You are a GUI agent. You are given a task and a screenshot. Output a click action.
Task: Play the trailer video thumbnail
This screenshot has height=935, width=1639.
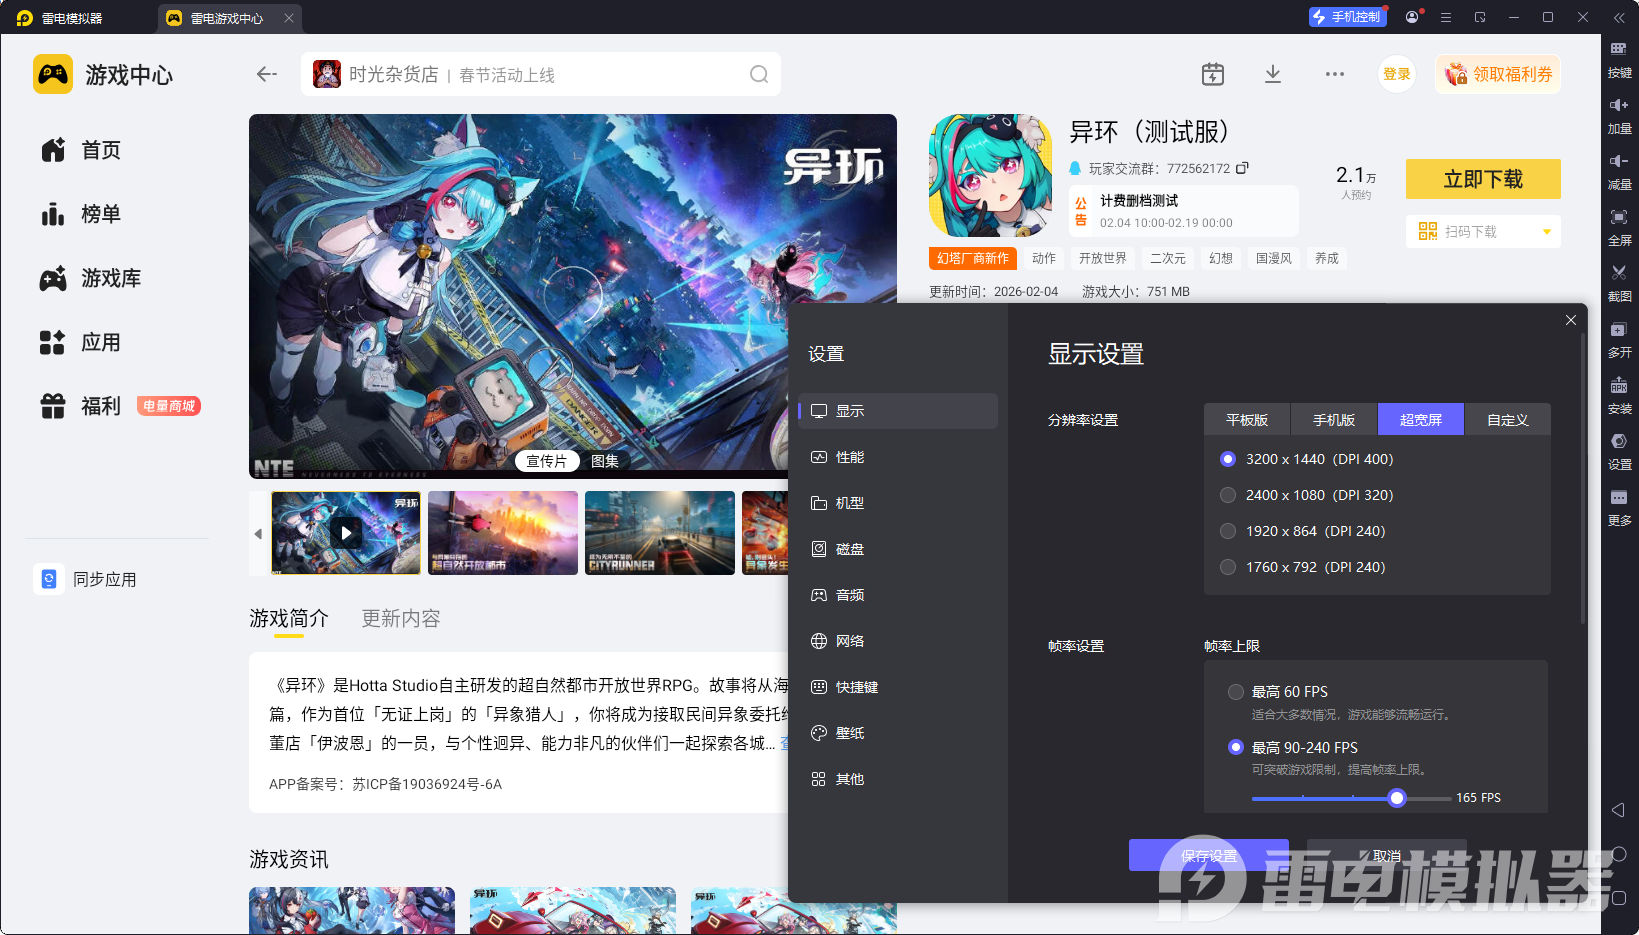pos(346,533)
